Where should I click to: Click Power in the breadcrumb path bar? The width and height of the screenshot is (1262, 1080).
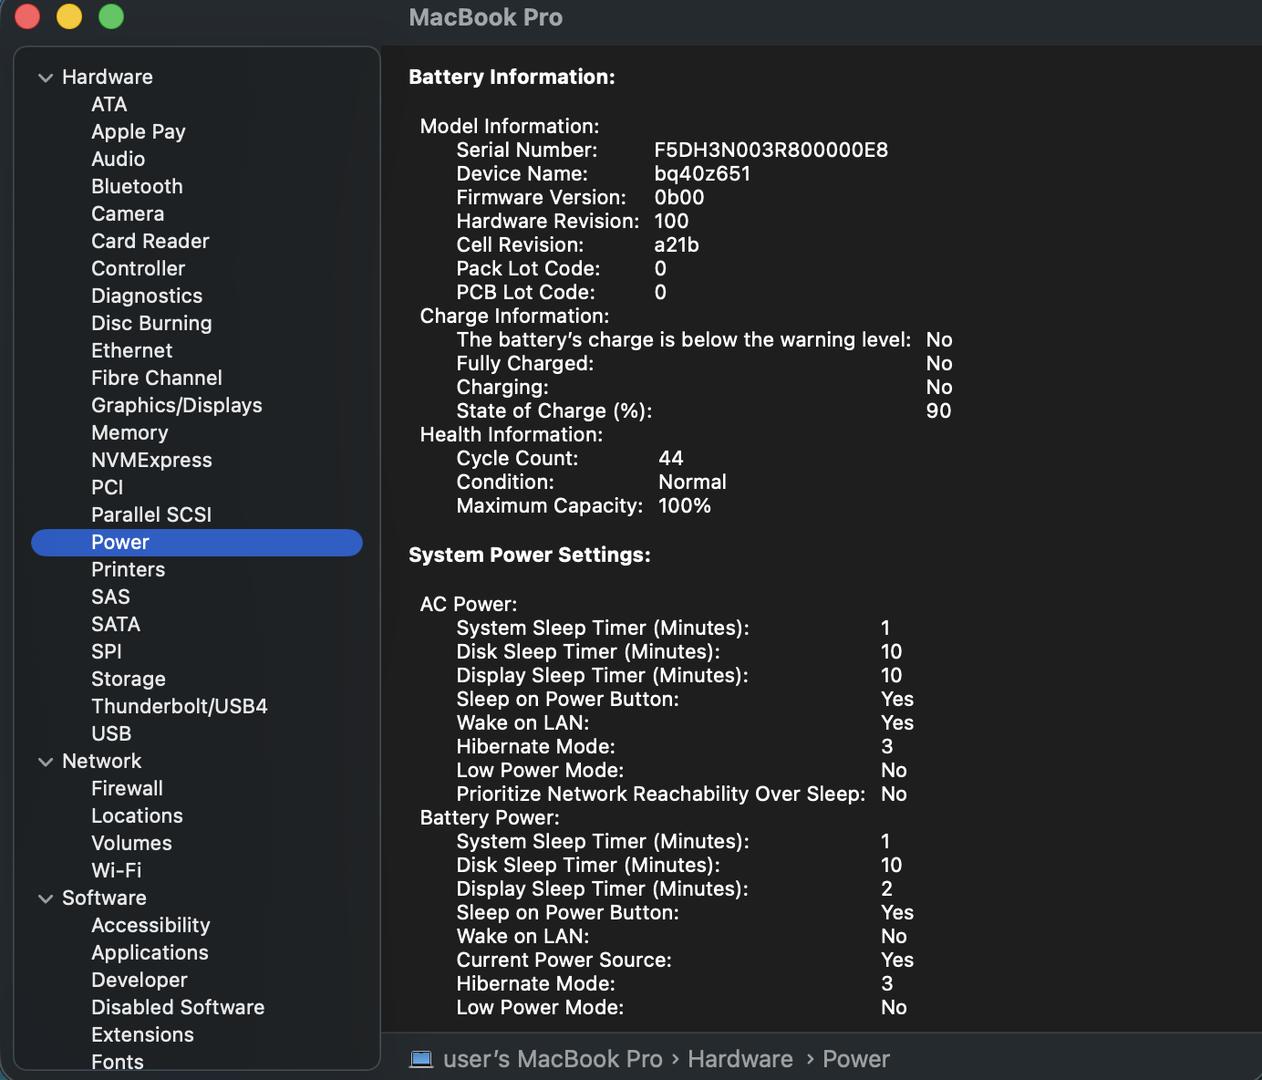pos(856,1059)
